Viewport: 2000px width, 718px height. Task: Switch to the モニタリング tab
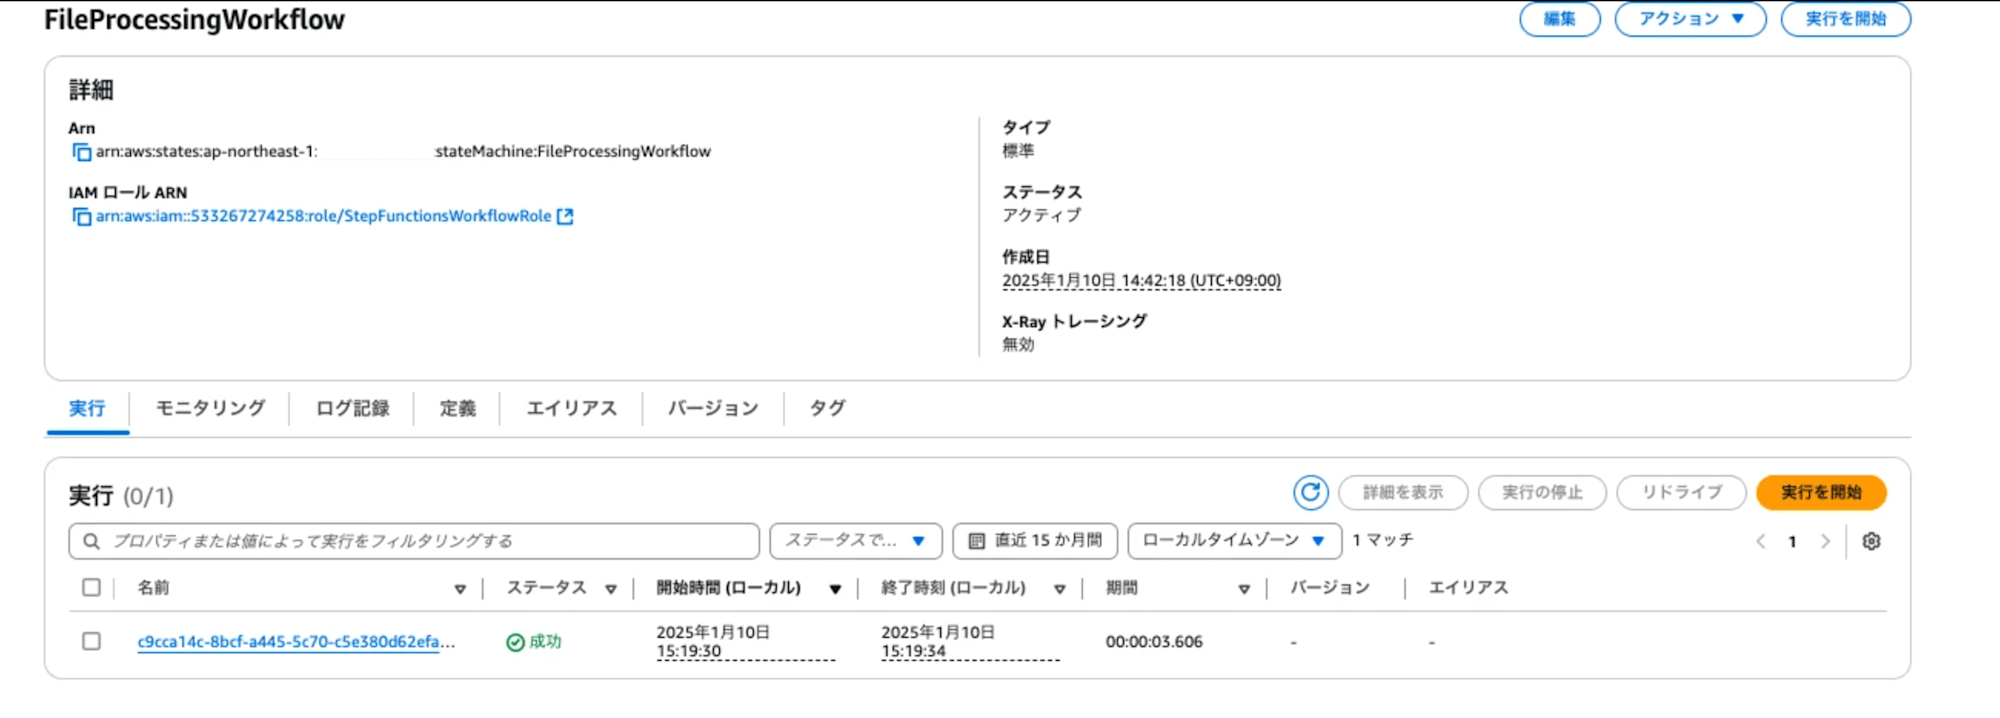point(210,408)
